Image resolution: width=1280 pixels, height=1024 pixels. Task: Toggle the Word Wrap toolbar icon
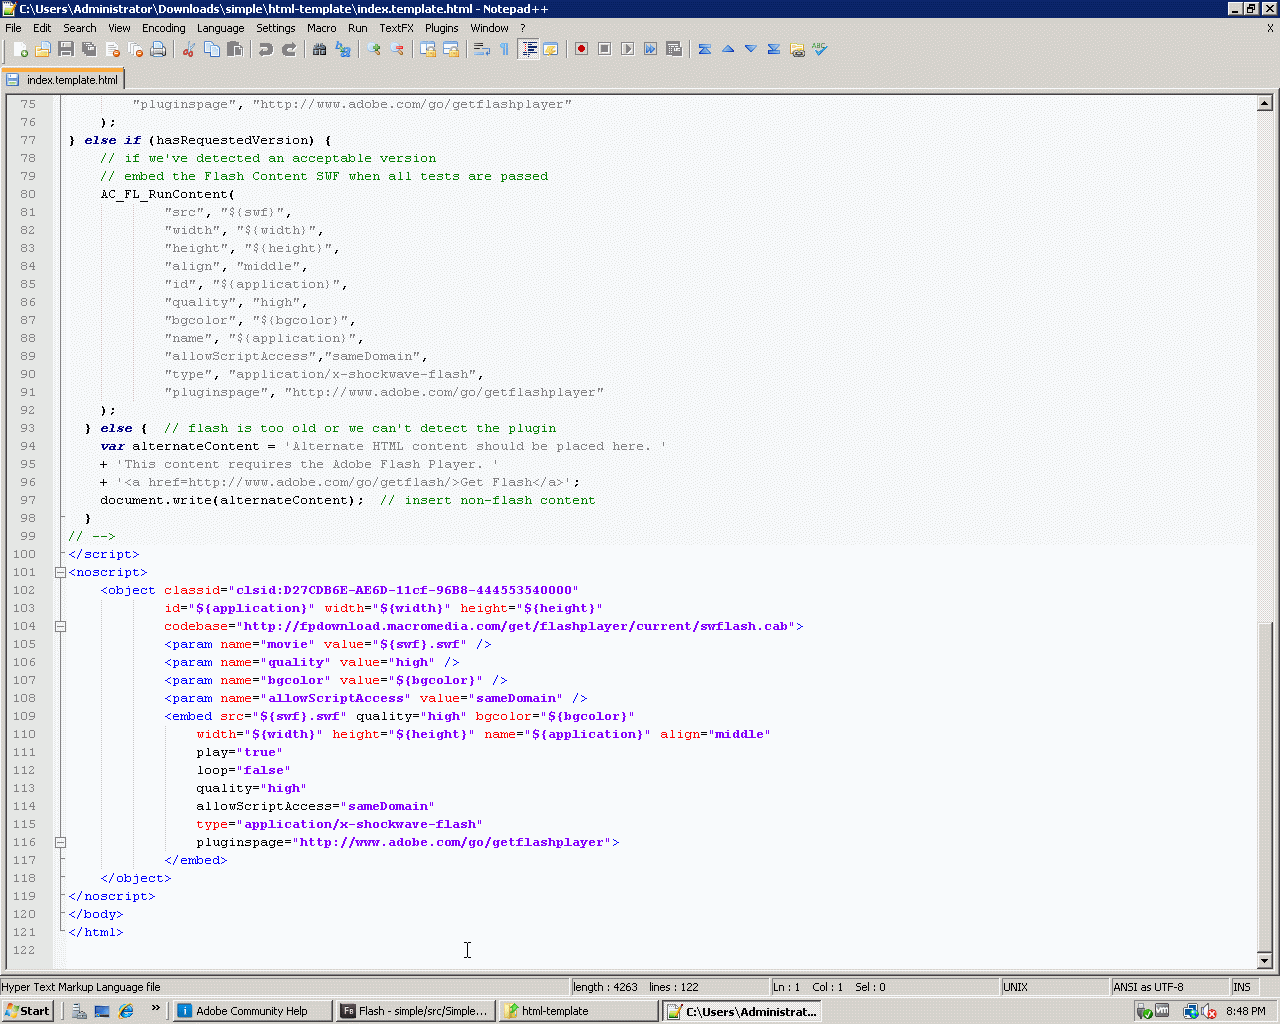[x=481, y=49]
